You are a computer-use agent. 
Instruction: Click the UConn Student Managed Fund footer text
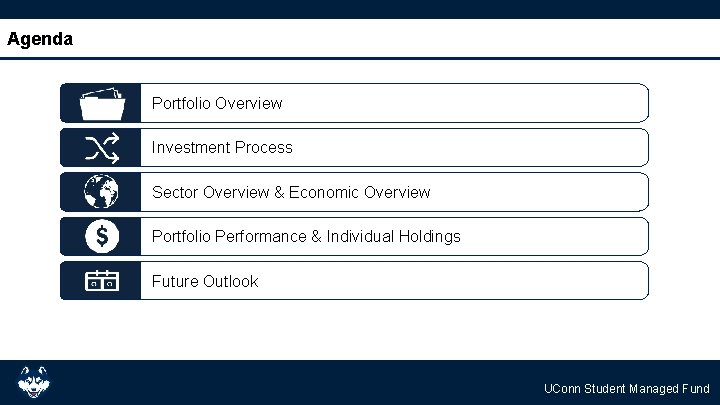pyautogui.click(x=626, y=389)
